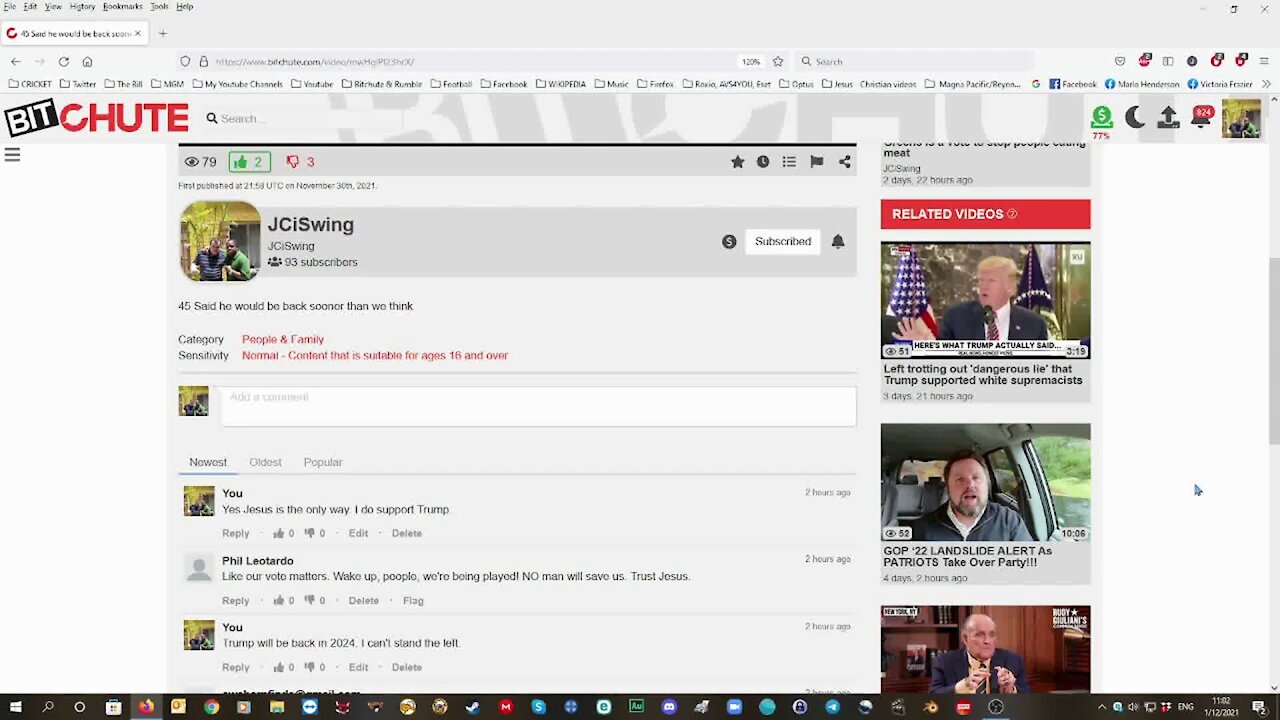The image size is (1280, 720).
Task: Click the Related Videos help icon
Action: (1012, 214)
